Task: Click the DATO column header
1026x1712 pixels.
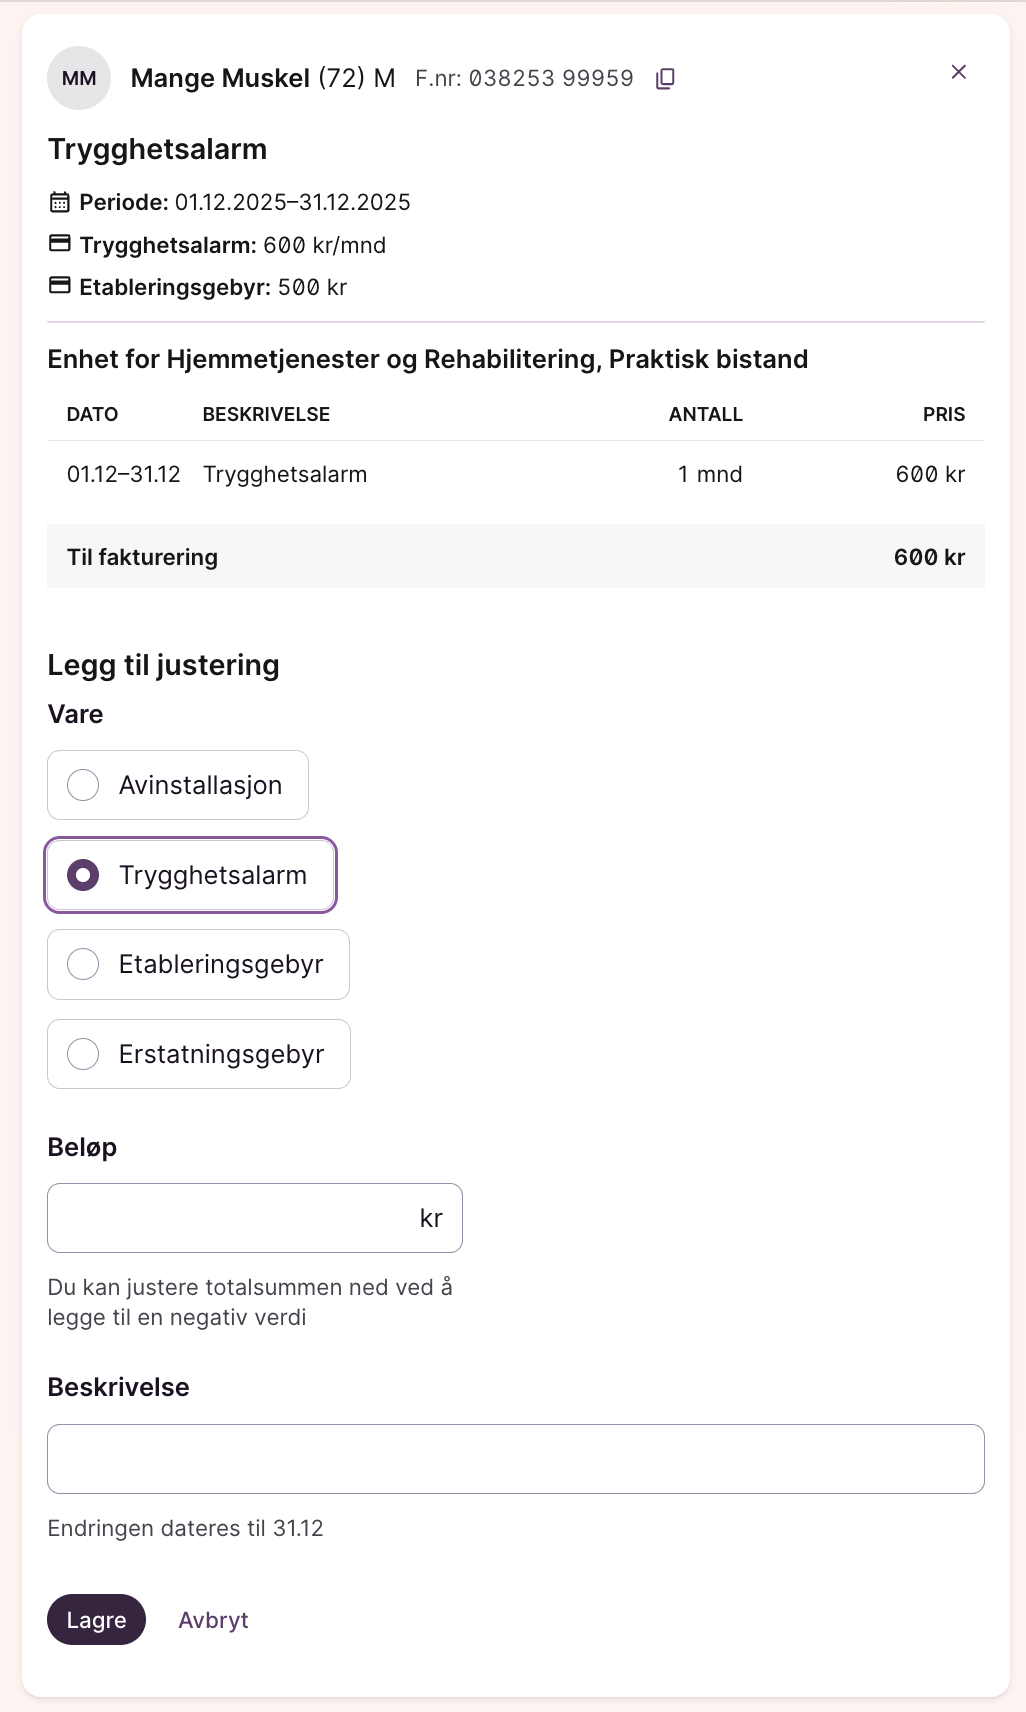Action: (x=92, y=414)
